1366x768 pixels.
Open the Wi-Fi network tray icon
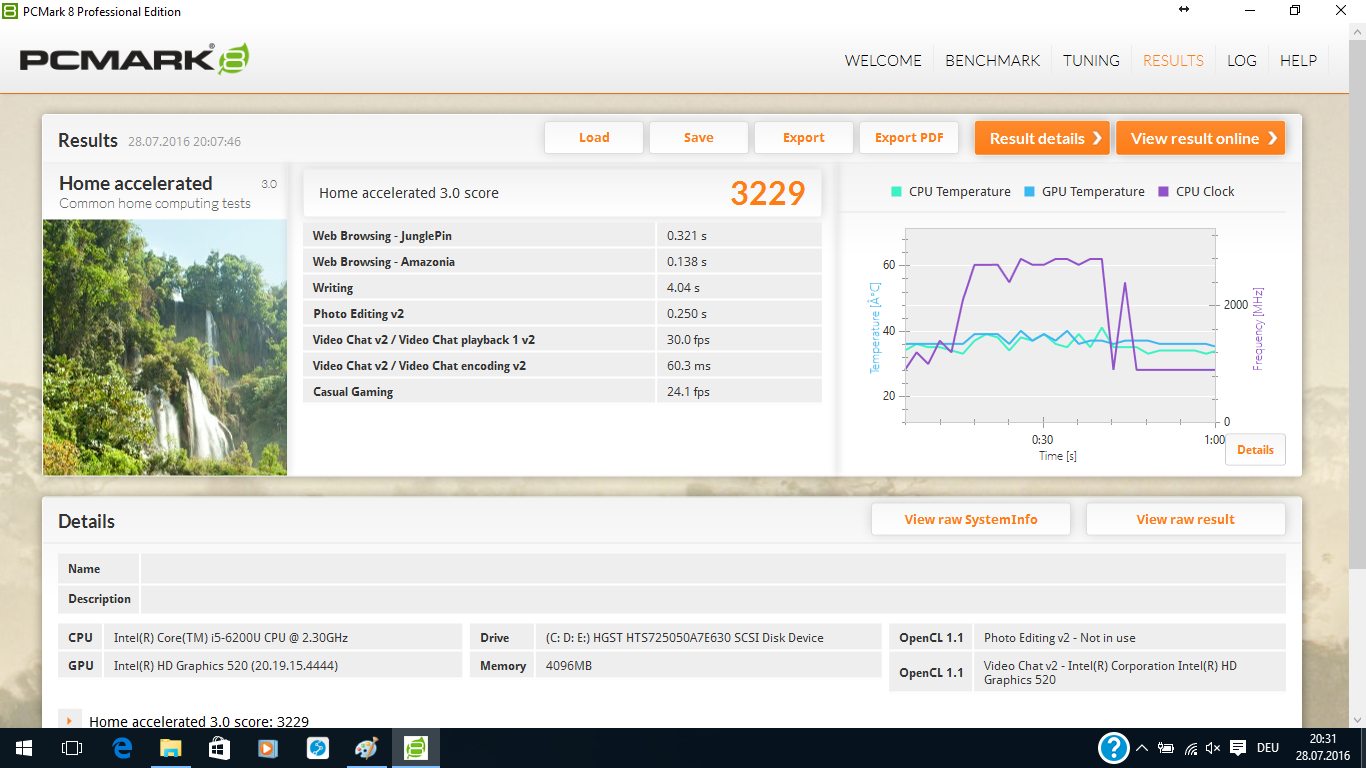pyautogui.click(x=1191, y=748)
